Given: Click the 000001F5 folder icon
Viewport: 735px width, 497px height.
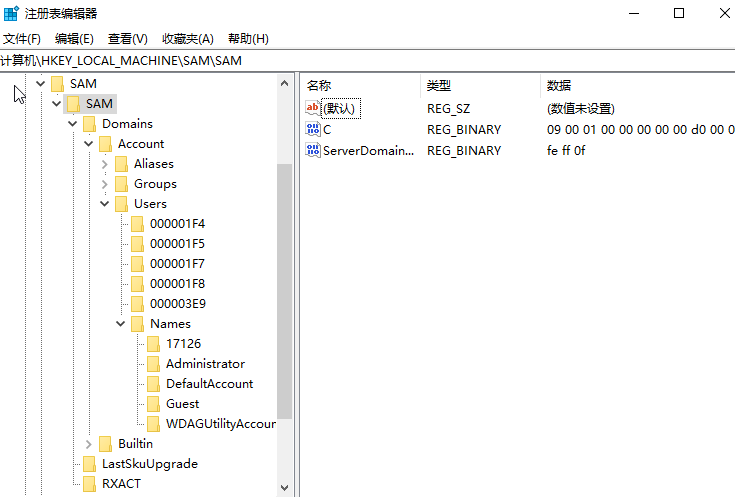Looking at the screenshot, I should [137, 244].
